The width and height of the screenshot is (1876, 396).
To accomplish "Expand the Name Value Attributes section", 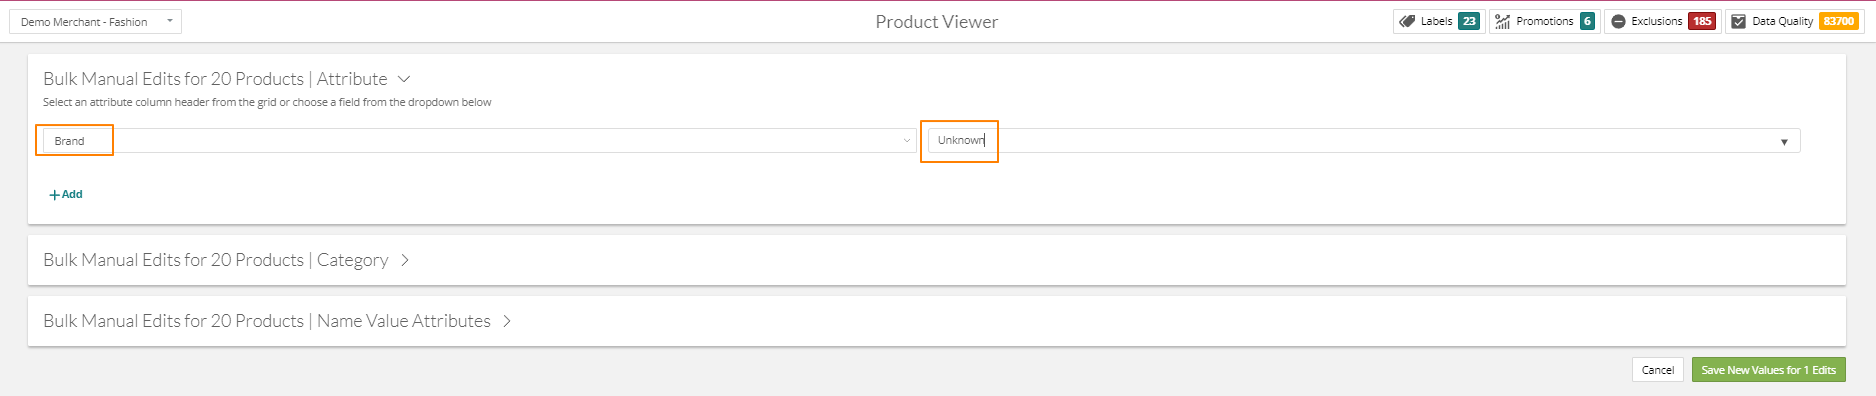I will click(x=507, y=321).
